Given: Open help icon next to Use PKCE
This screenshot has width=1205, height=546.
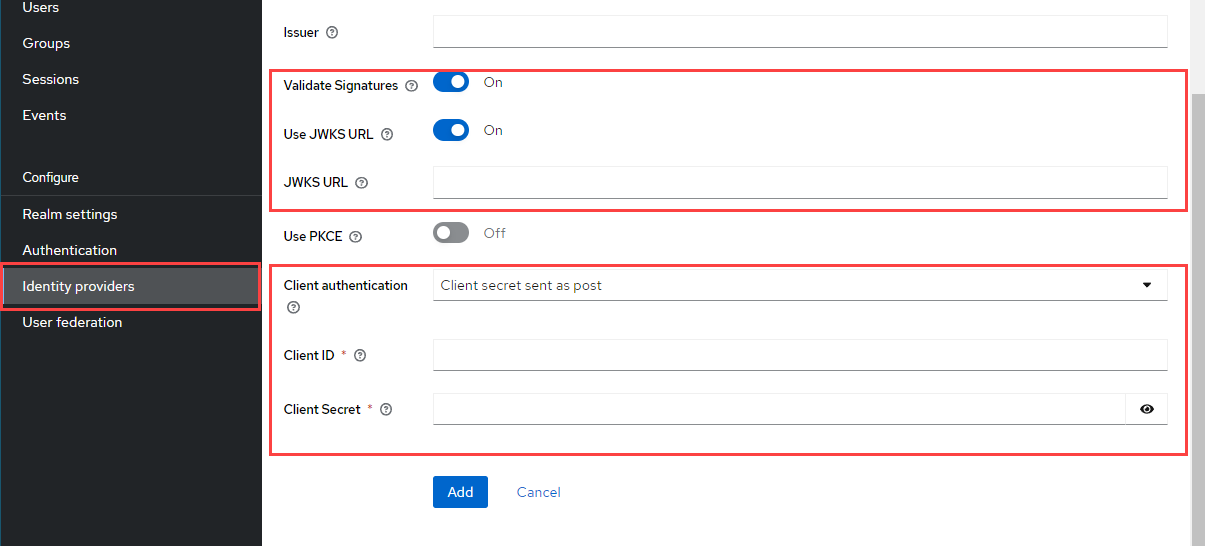Looking at the screenshot, I should click(x=356, y=237).
